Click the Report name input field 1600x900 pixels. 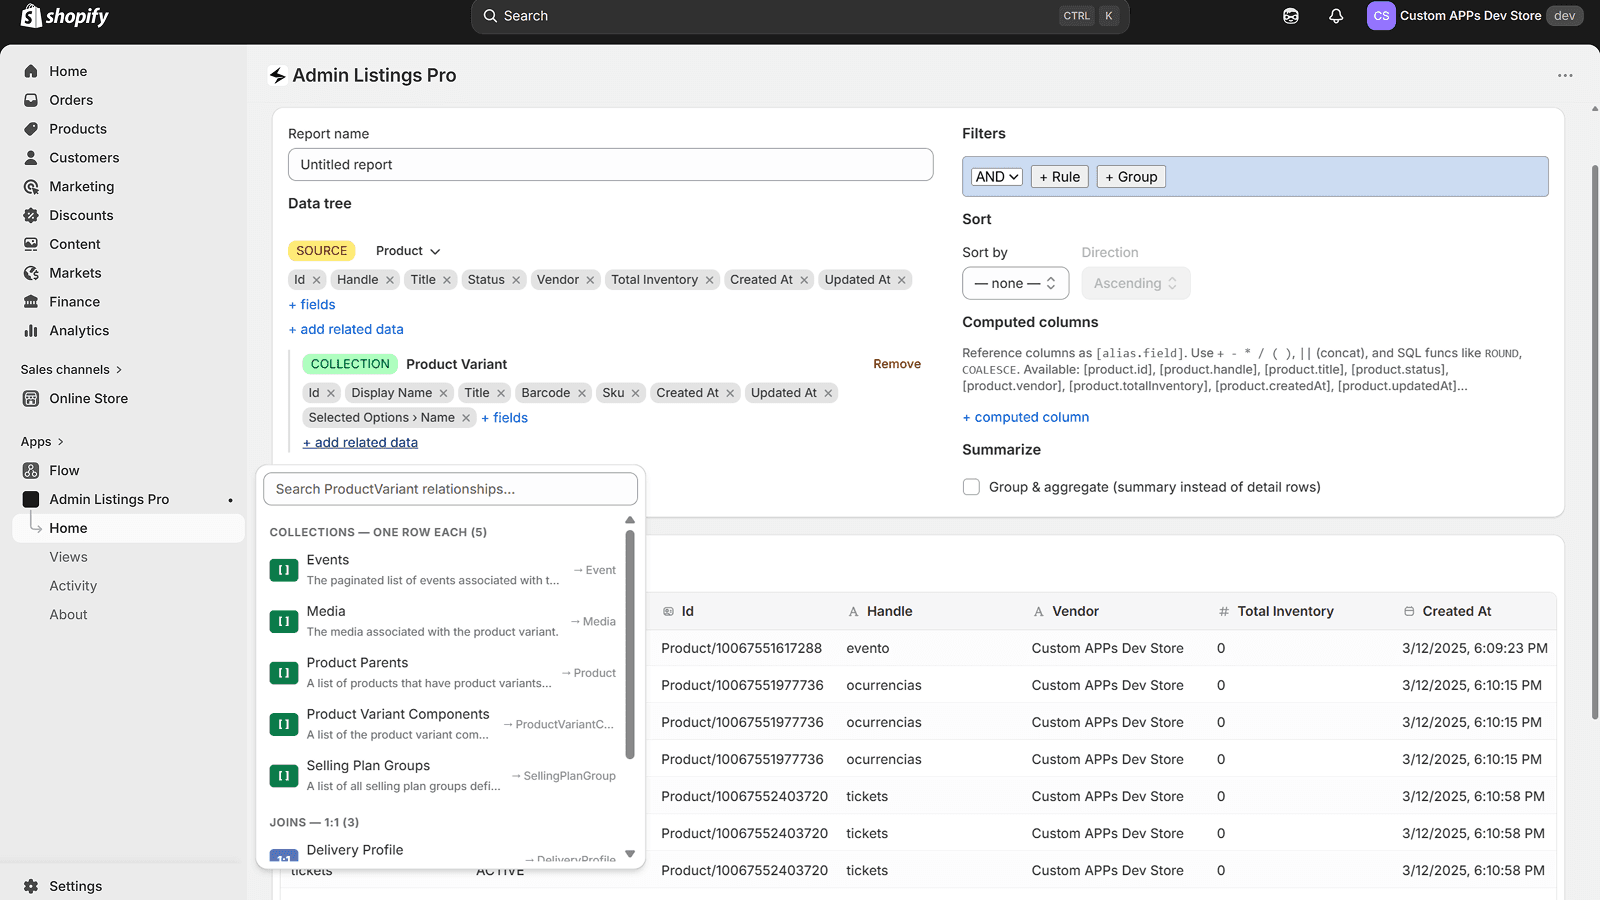[610, 165]
